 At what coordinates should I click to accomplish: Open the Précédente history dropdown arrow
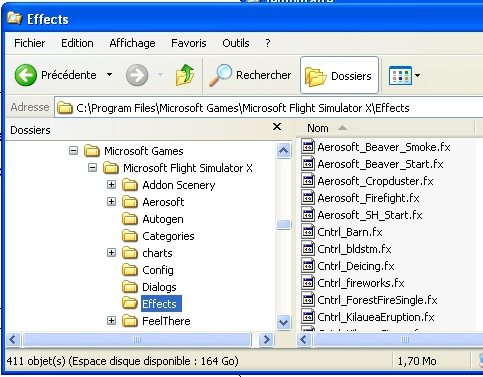click(109, 75)
